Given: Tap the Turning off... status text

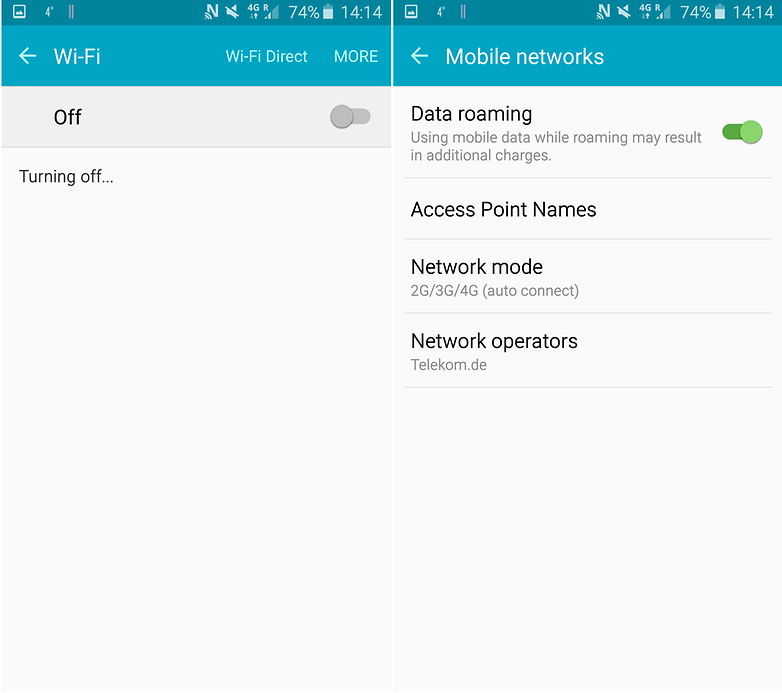Looking at the screenshot, I should click(x=66, y=176).
